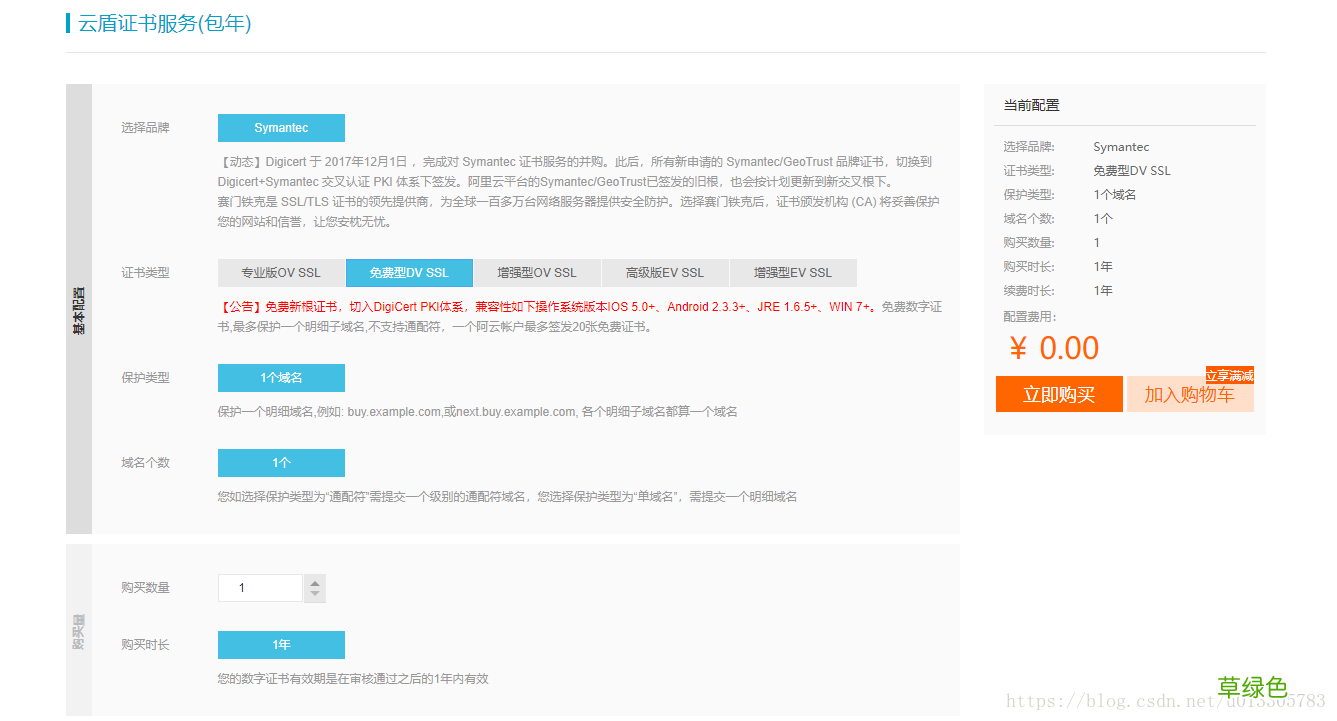The width and height of the screenshot is (1337, 721).
Task: Open the 购买 sidebar section
Action: [78, 628]
